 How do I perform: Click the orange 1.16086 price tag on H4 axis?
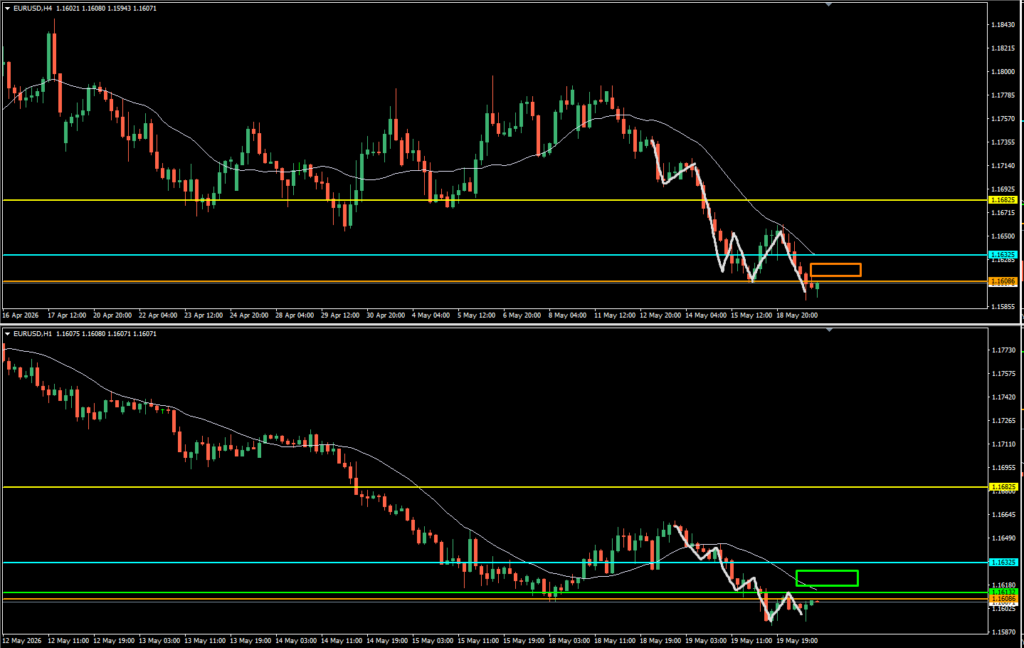pyautogui.click(x=1003, y=282)
